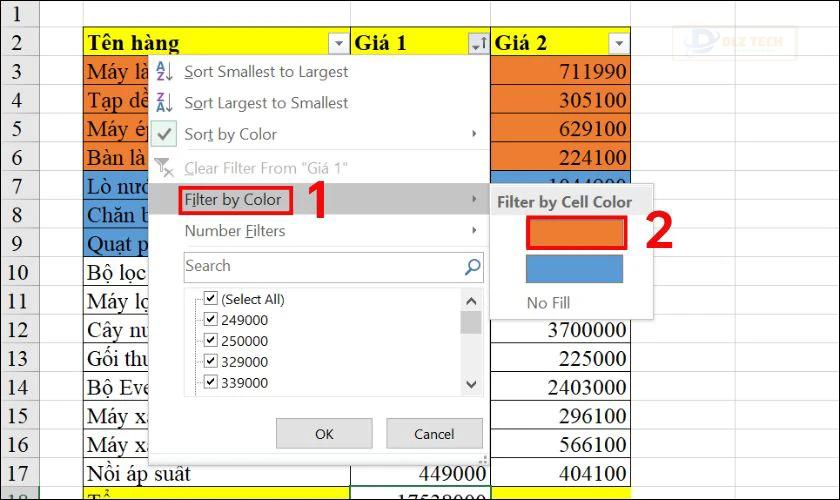Click cell with value 449000
The height and width of the screenshot is (500, 840).
pyautogui.click(x=420, y=475)
